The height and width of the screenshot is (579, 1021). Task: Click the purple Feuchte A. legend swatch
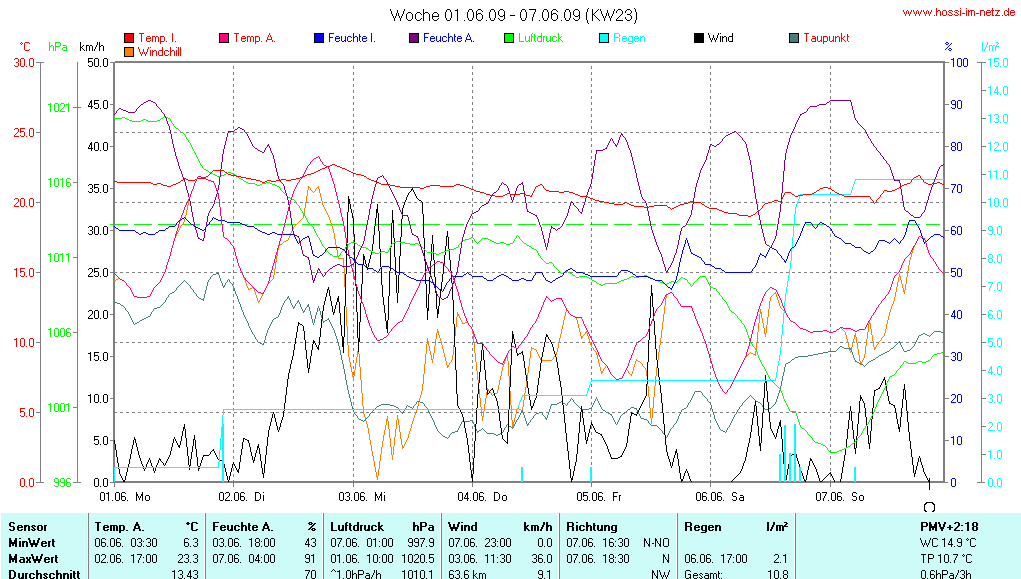pyautogui.click(x=414, y=38)
